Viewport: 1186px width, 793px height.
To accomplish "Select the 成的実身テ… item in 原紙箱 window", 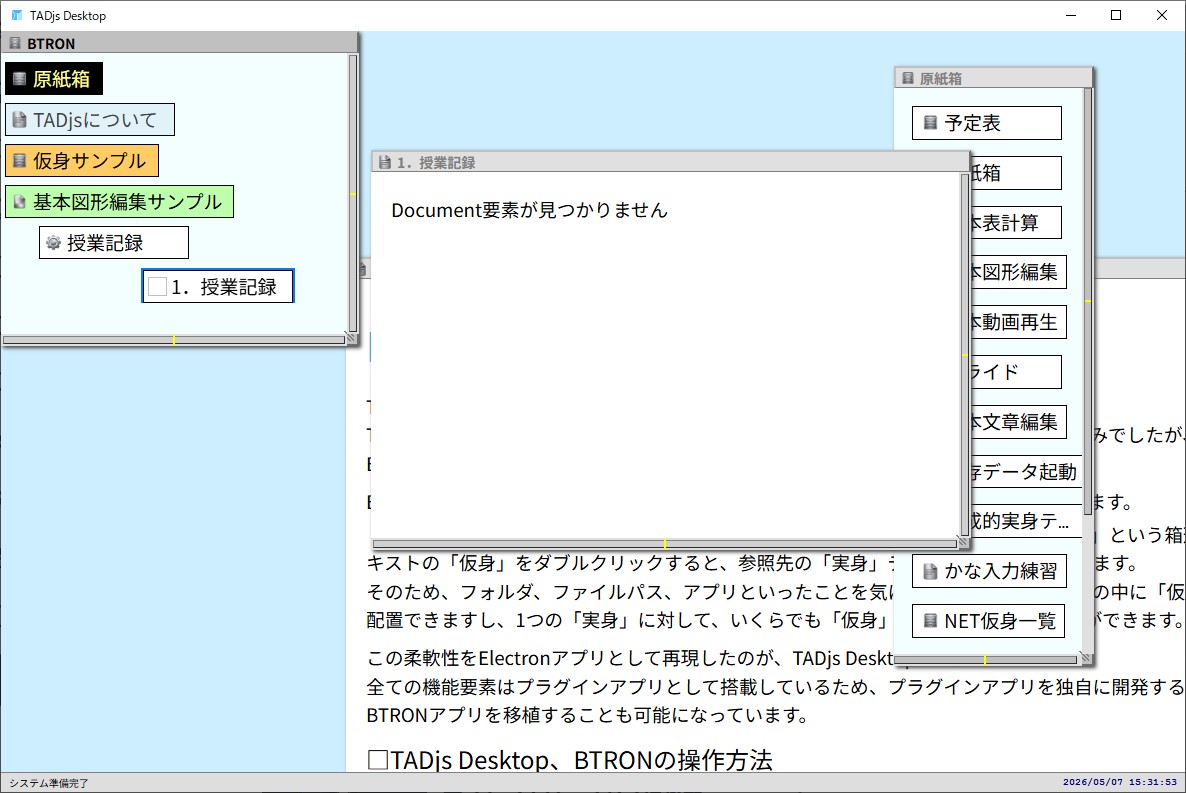I will pyautogui.click(x=1026, y=521).
